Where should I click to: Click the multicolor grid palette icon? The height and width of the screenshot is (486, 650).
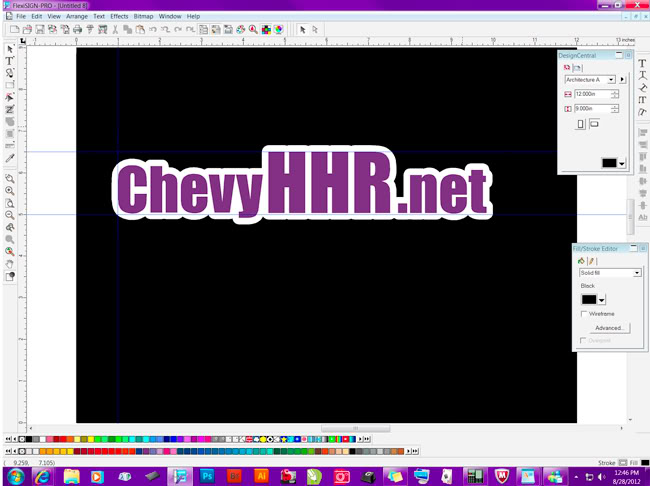tap(266, 29)
